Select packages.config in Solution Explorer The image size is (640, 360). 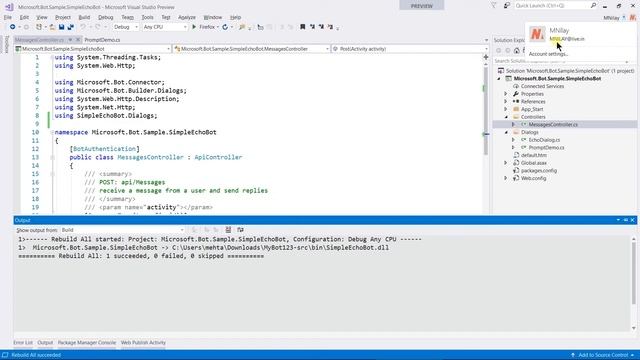point(539,171)
